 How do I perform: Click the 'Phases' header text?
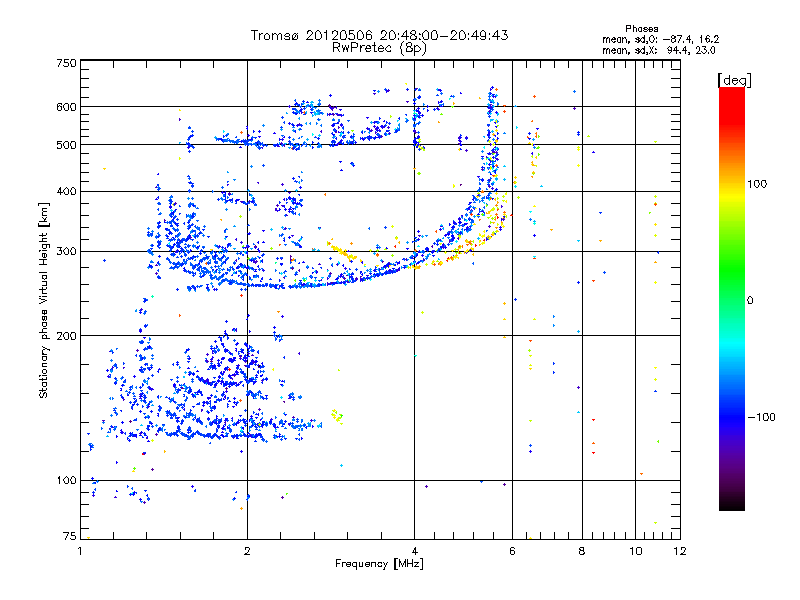642,29
